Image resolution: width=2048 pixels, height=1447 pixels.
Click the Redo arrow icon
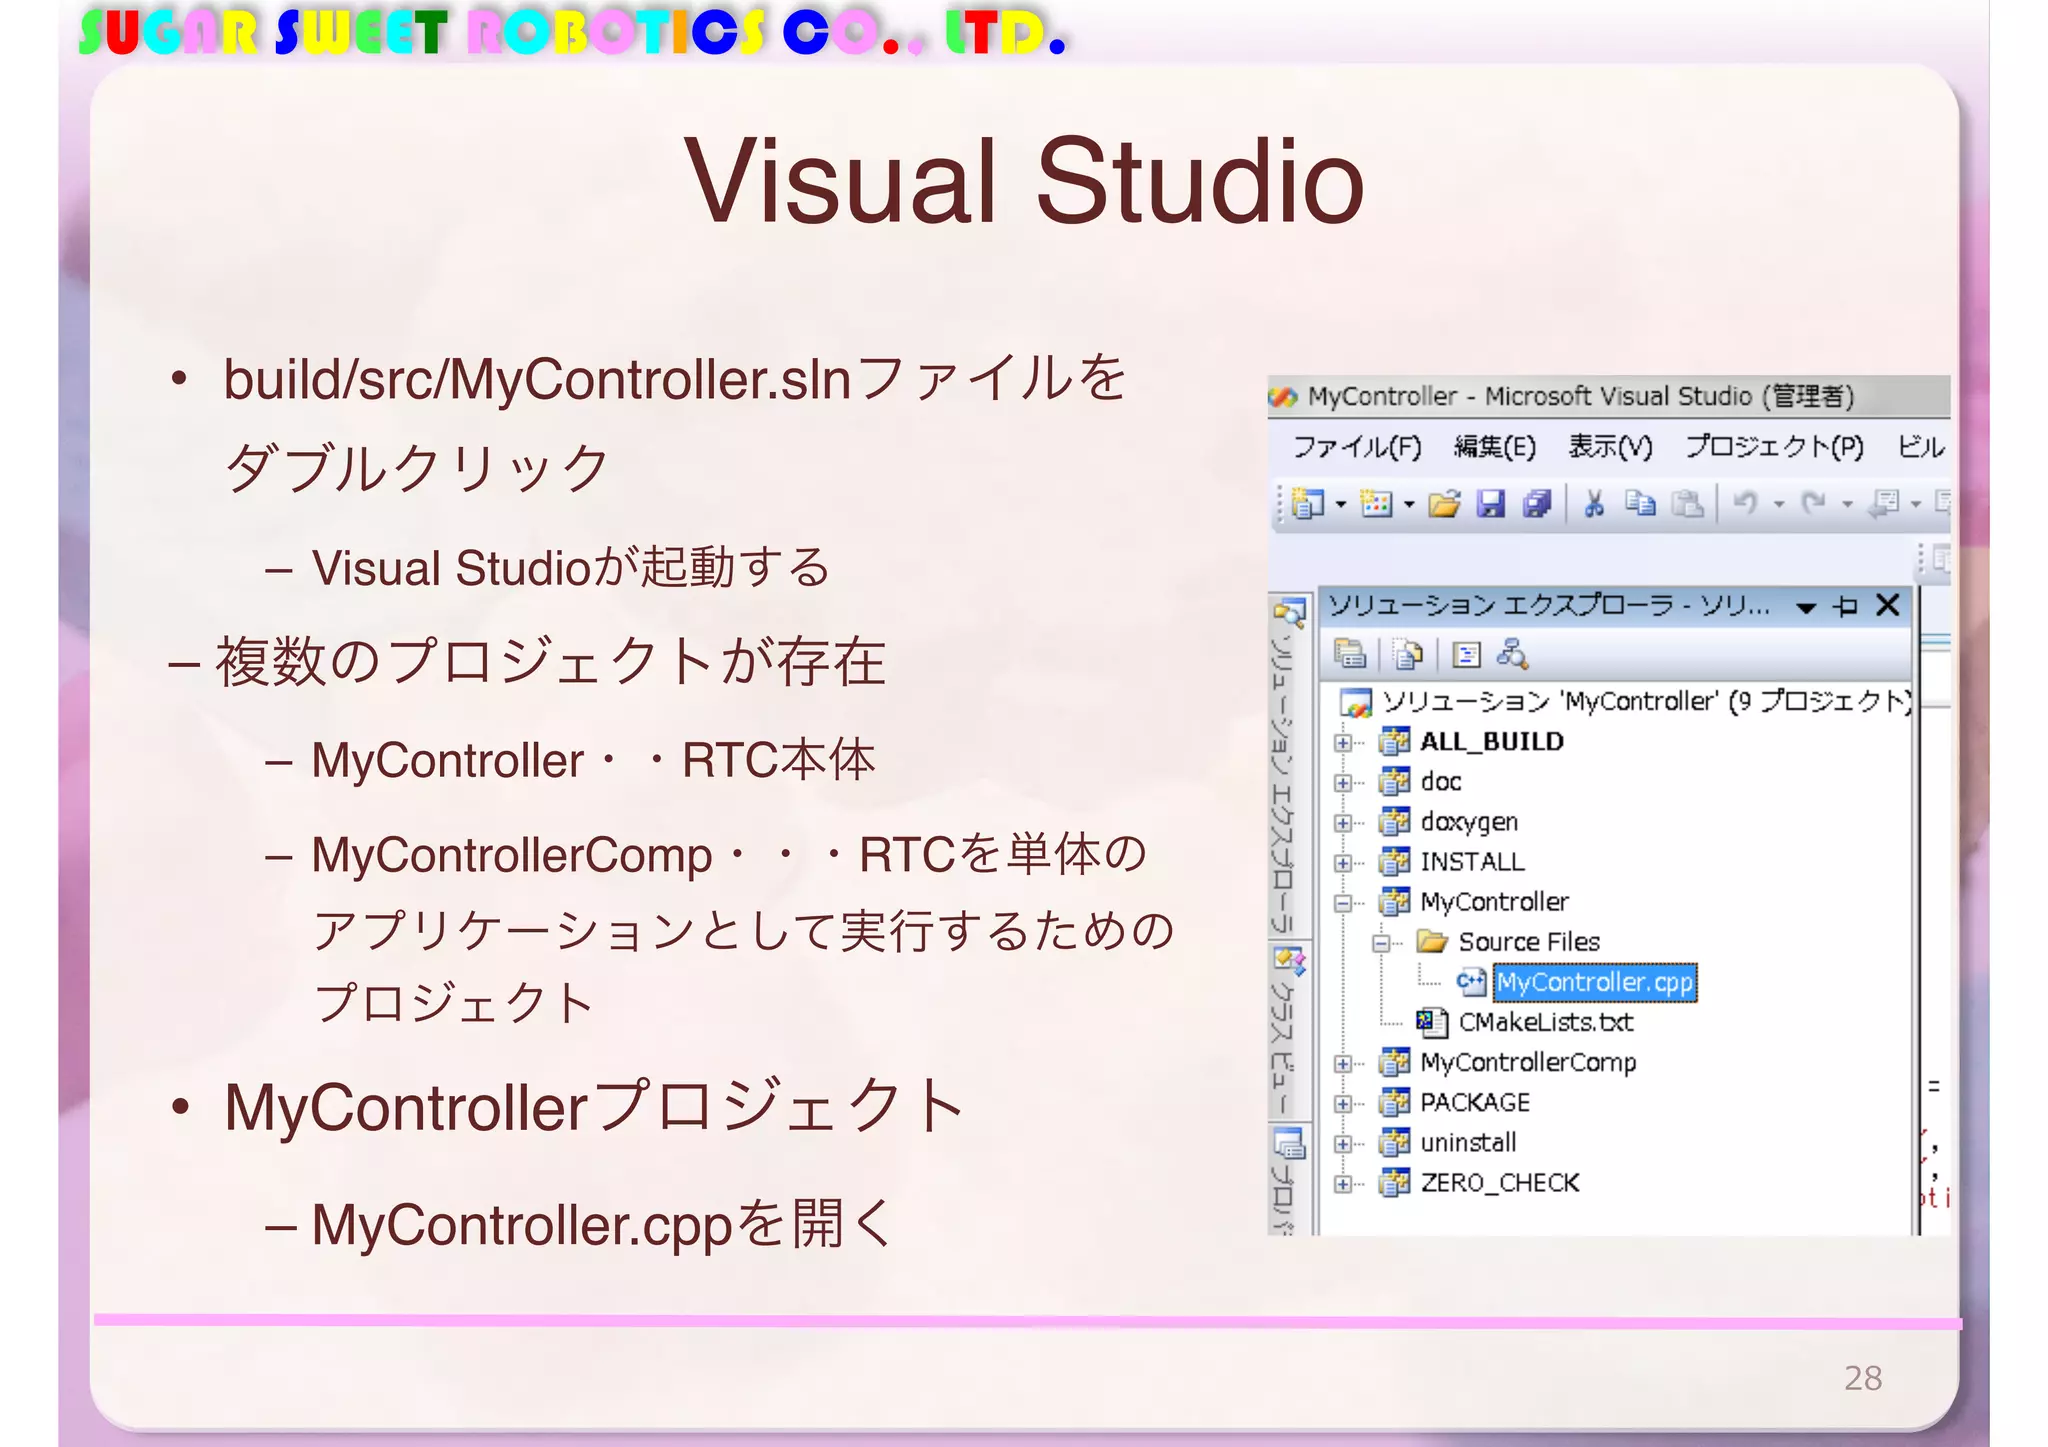(1814, 503)
